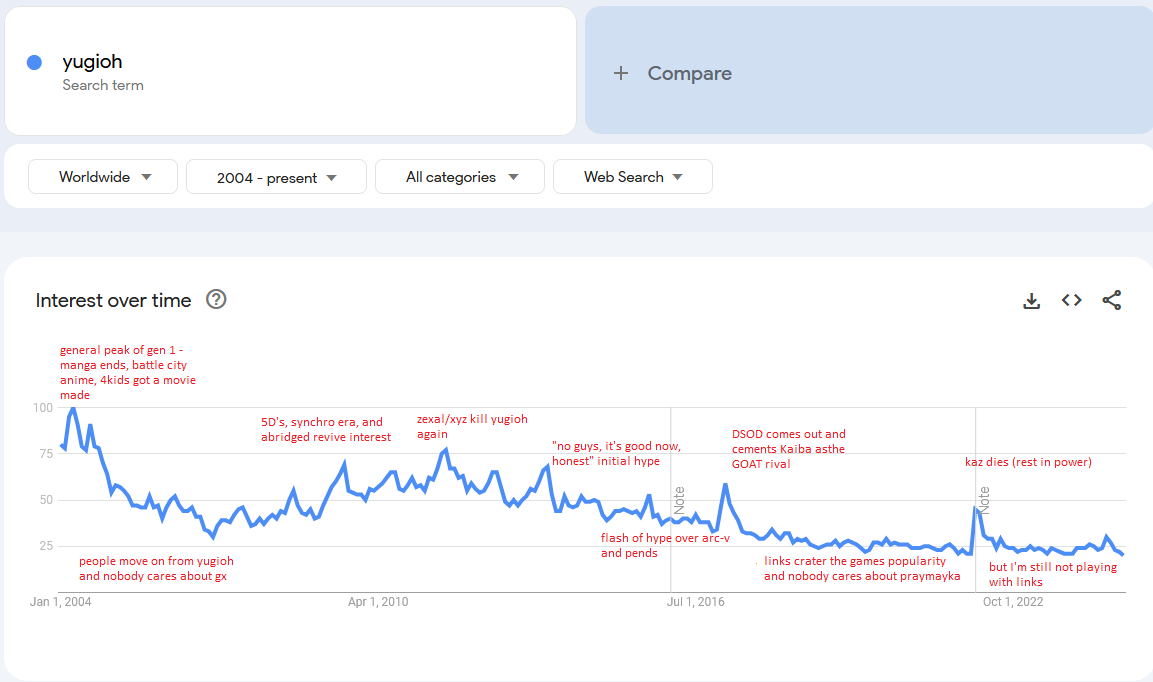Edit the yugioh search term field
The image size is (1153, 682).
pos(290,71)
